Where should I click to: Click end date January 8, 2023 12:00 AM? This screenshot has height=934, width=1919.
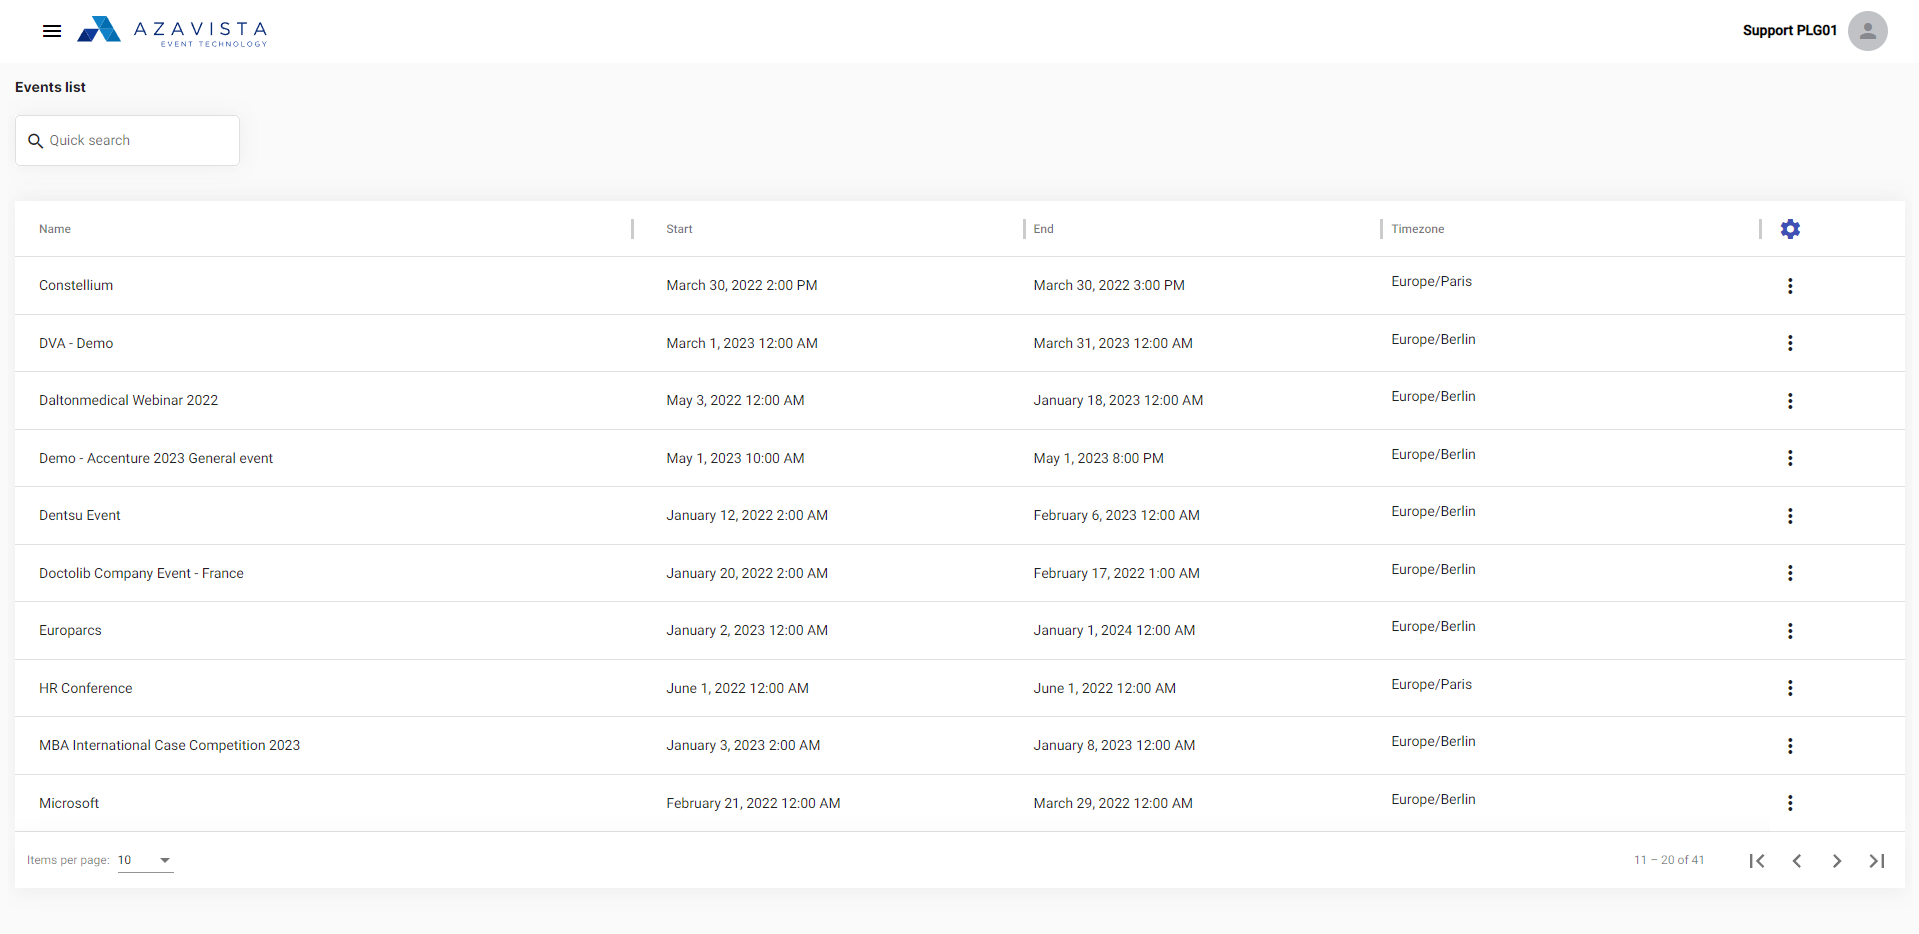(1114, 746)
